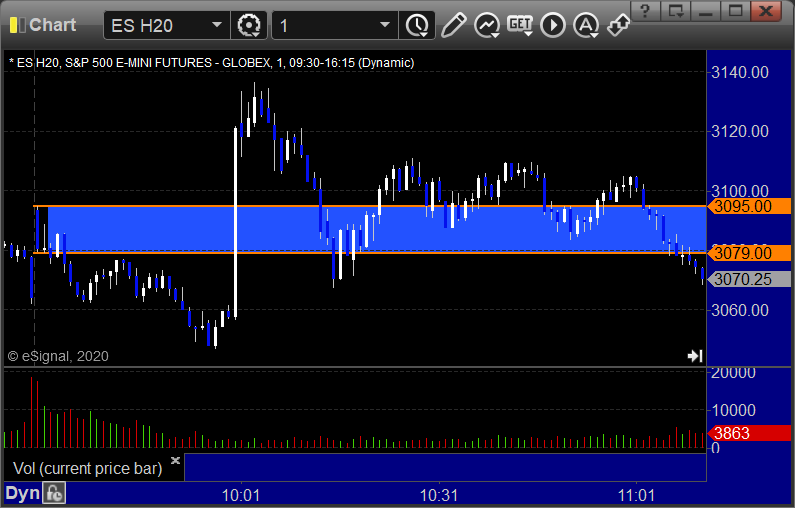Image resolution: width=795 pixels, height=508 pixels.
Task: Minimize the chart window
Action: (706, 11)
